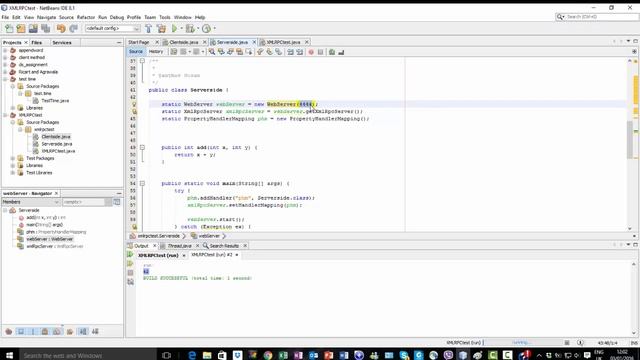
Task: Open the Refactor menu
Action: tap(86, 17)
